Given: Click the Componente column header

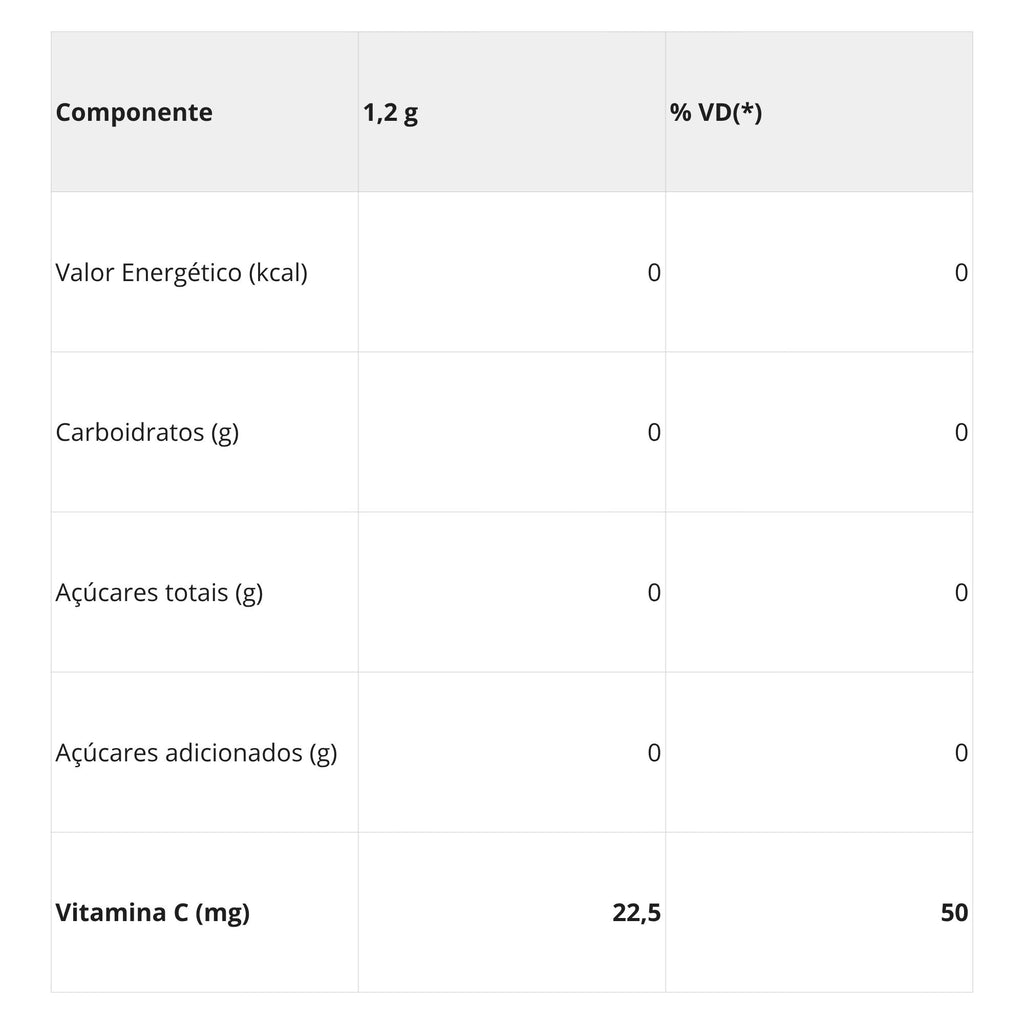Looking at the screenshot, I should pyautogui.click(x=134, y=112).
